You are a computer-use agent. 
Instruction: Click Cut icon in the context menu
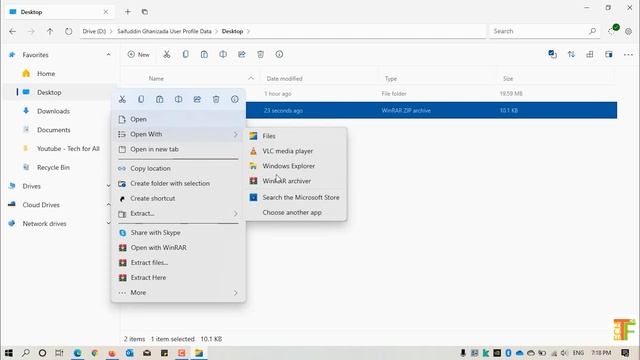pyautogui.click(x=122, y=99)
